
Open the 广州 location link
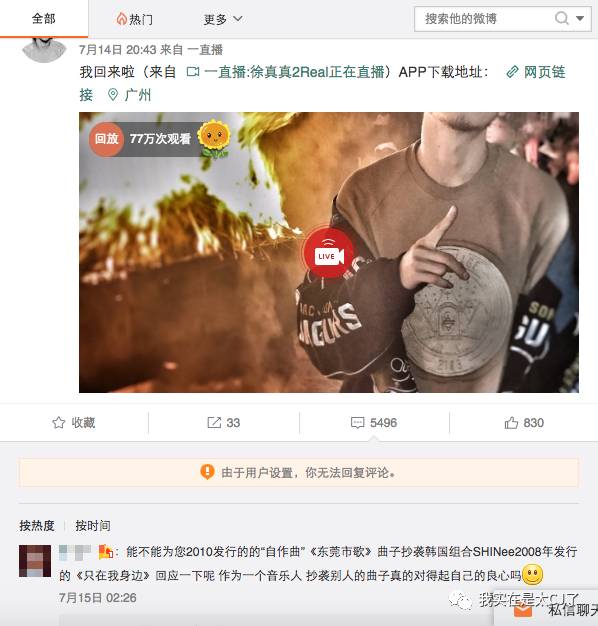click(x=129, y=95)
